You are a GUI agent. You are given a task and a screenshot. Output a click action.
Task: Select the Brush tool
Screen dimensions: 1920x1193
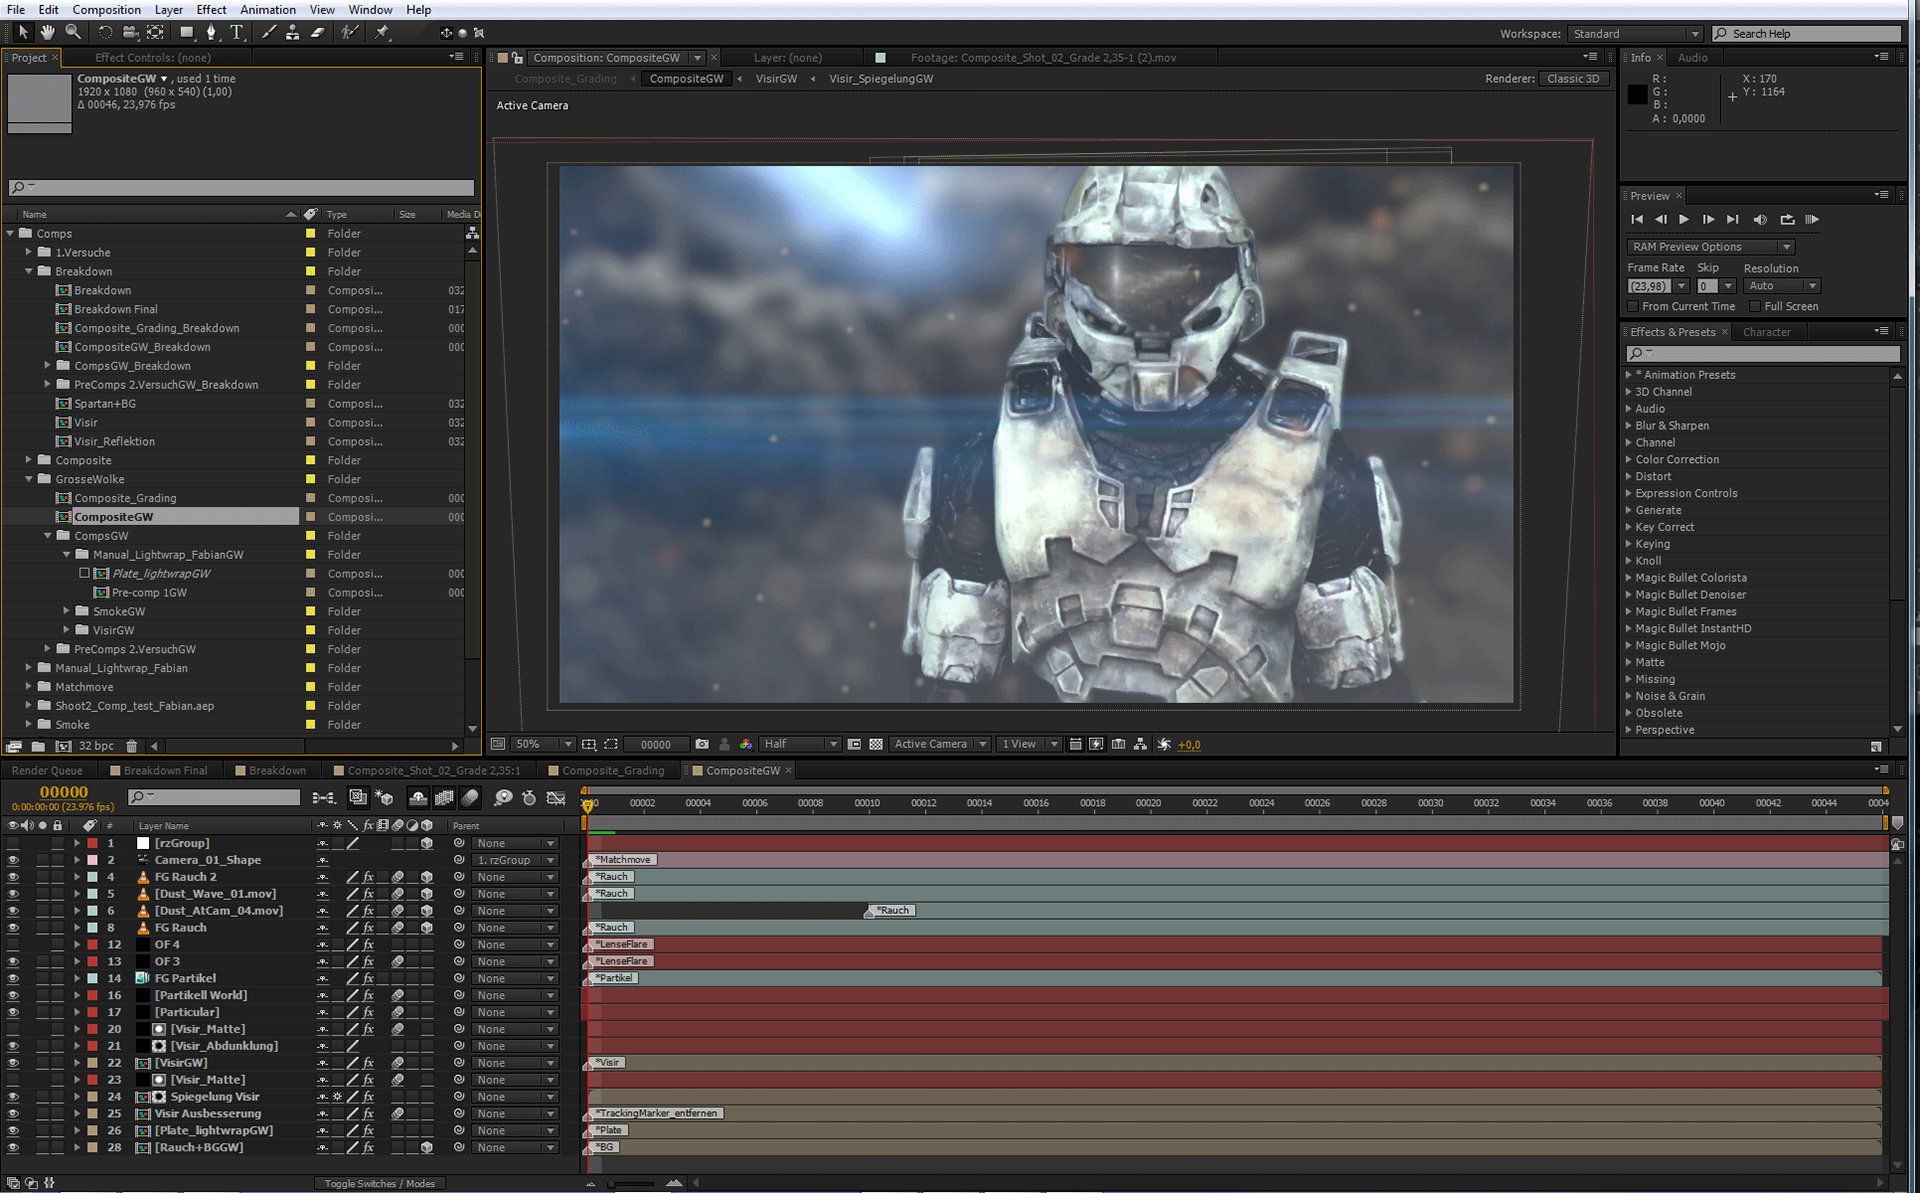[x=268, y=32]
